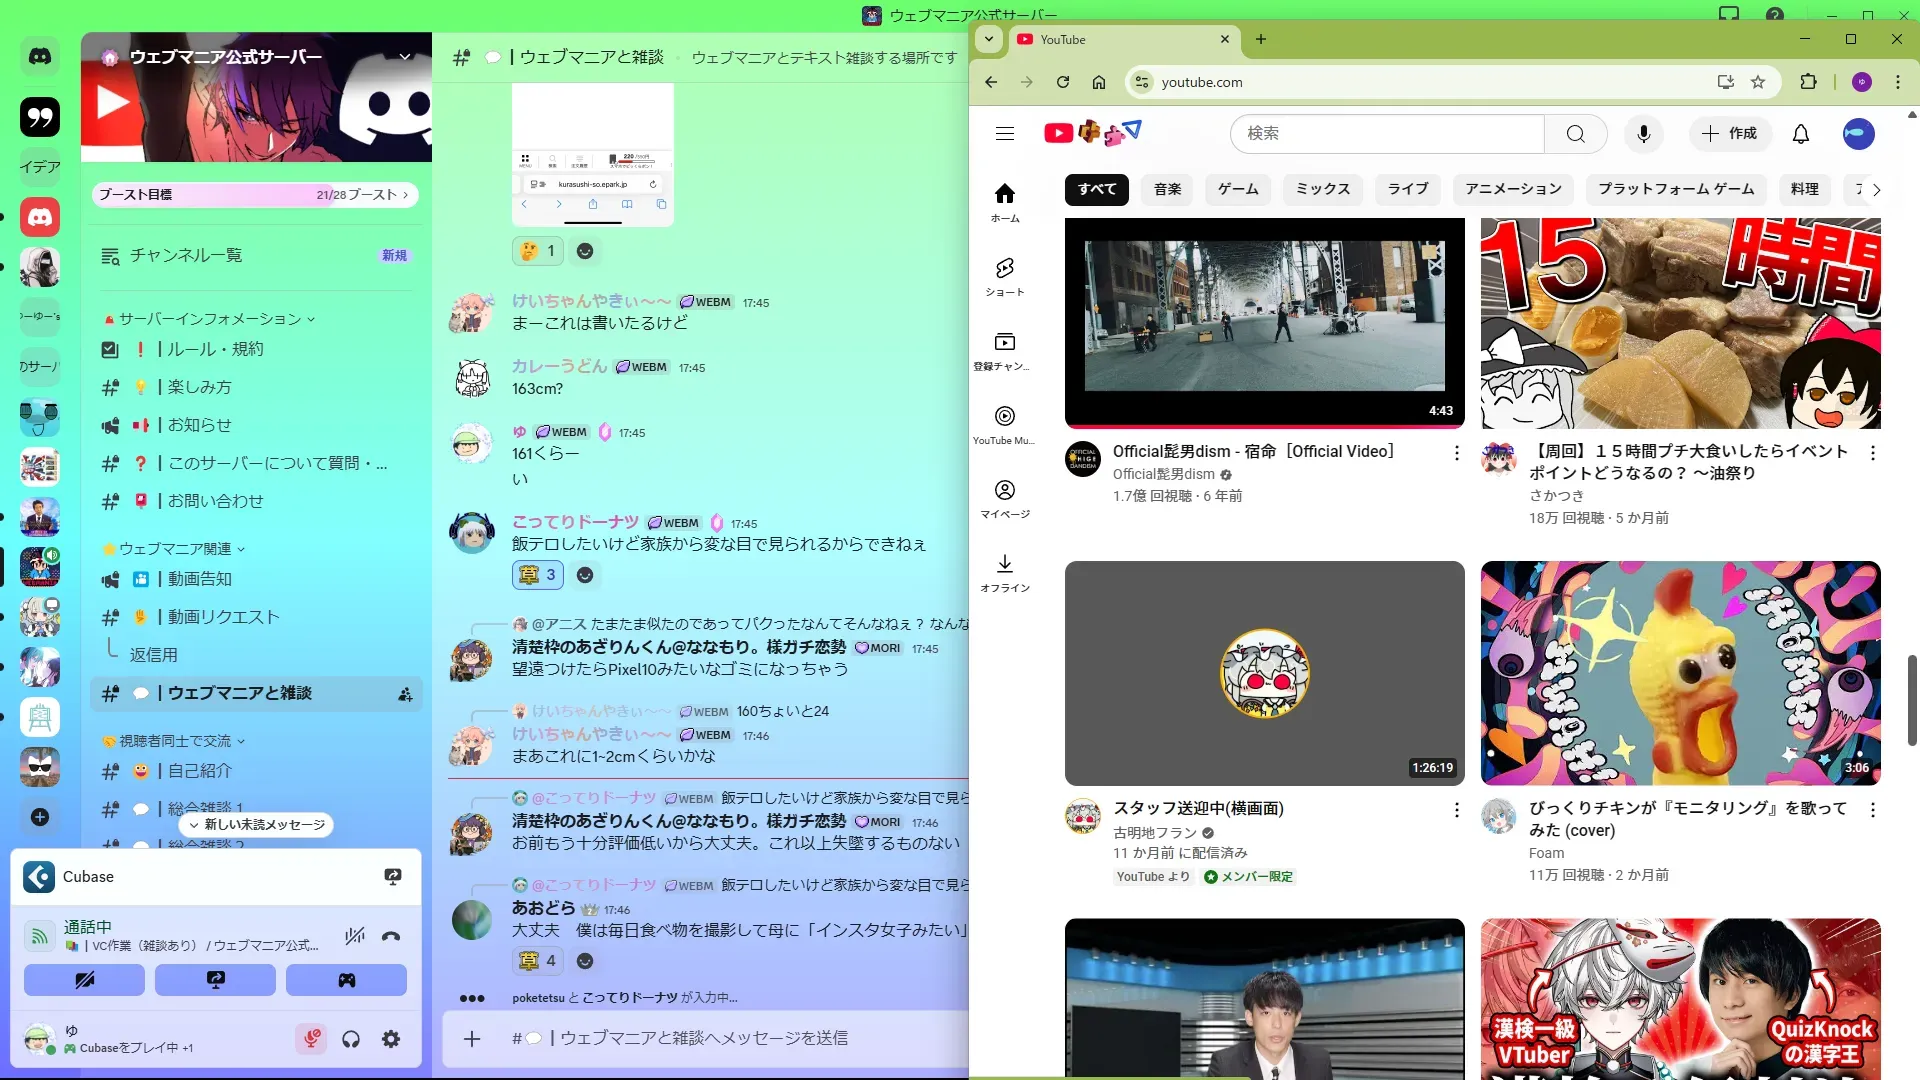Collapse the ウェブマニア関連 channel category

point(175,549)
